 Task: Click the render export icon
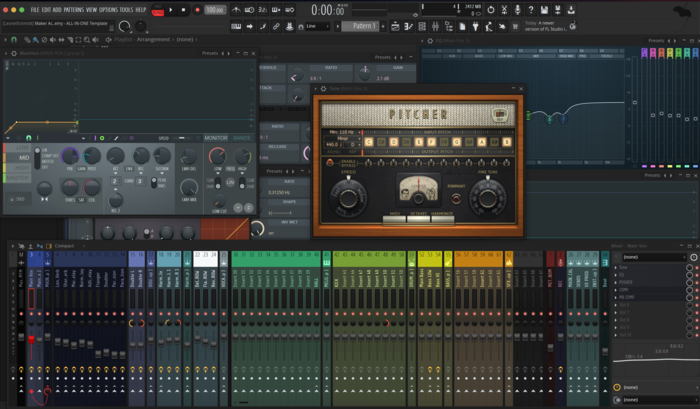tap(558, 10)
